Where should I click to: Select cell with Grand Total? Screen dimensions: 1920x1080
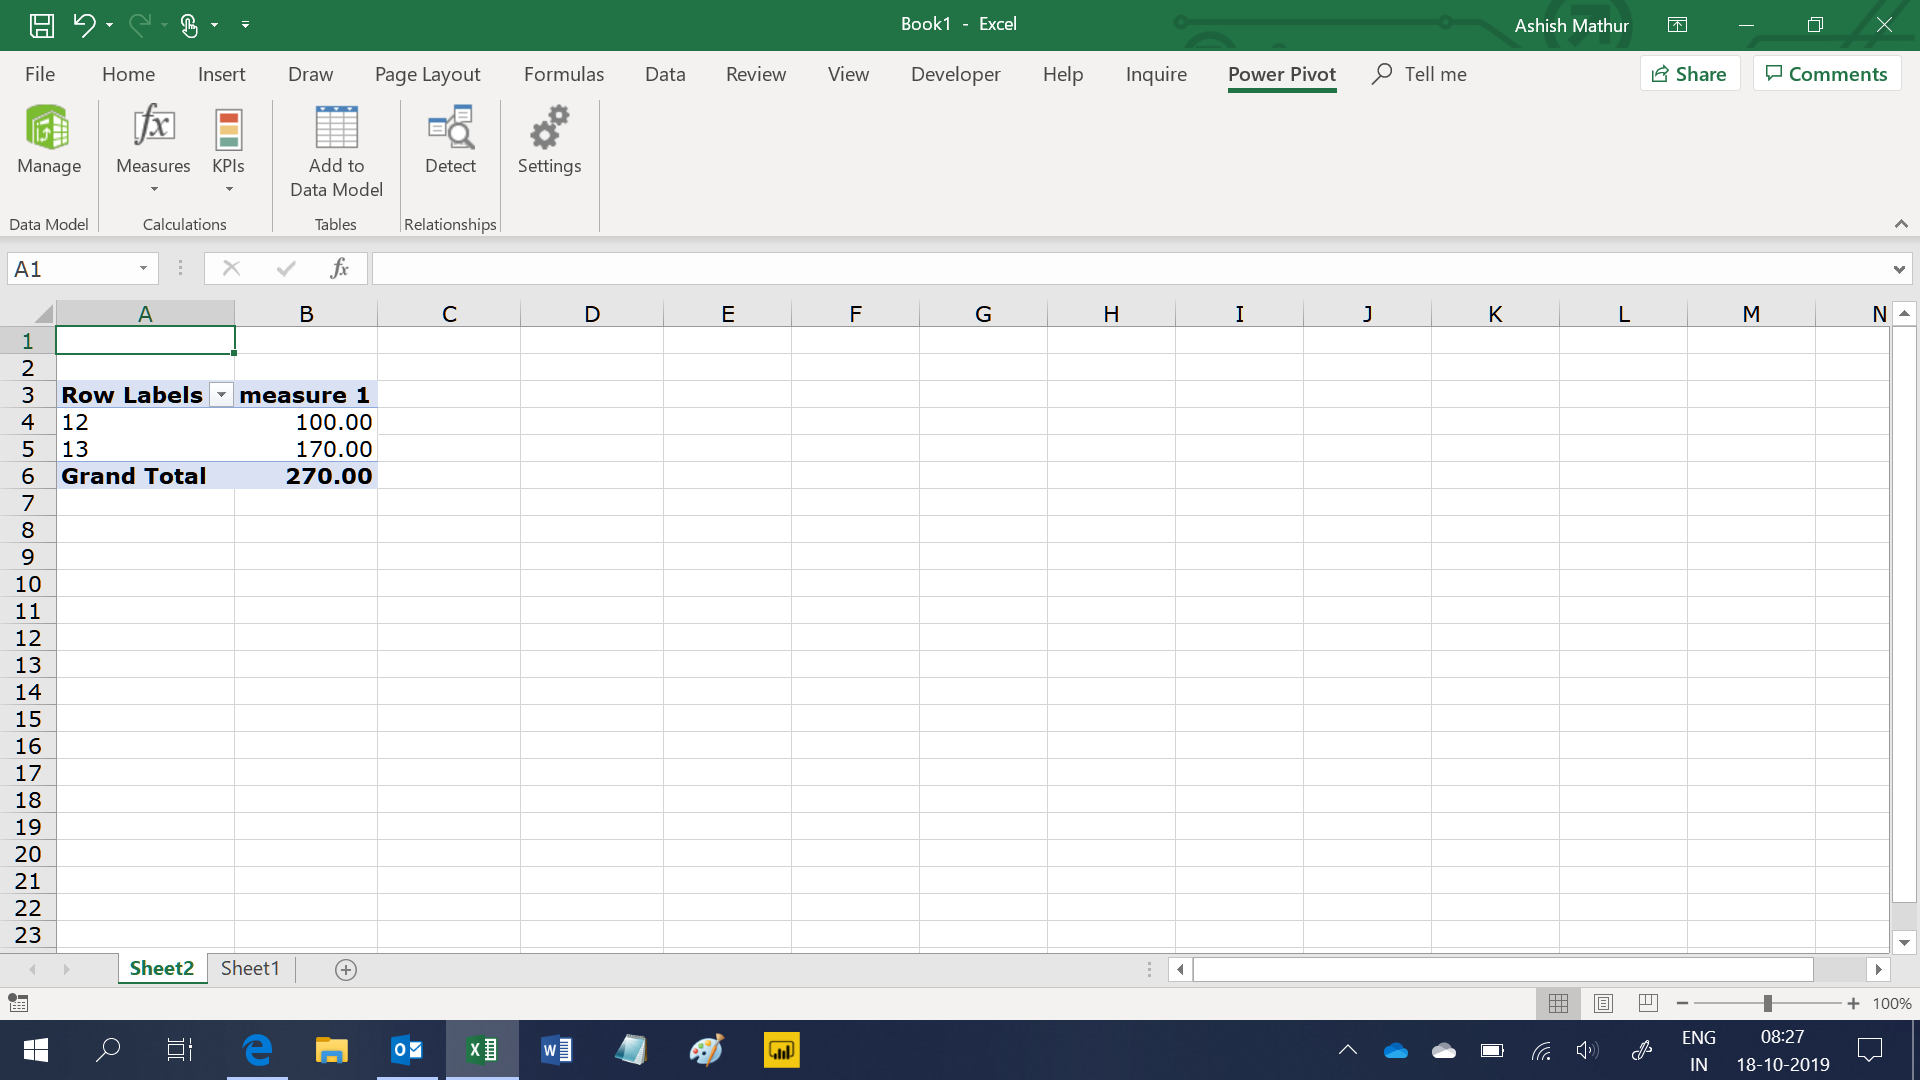click(x=145, y=476)
